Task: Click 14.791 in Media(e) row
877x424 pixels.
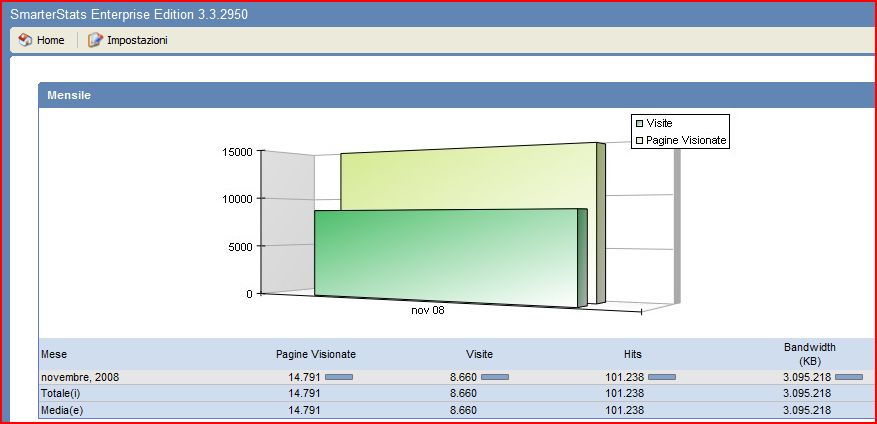Action: click(x=304, y=410)
